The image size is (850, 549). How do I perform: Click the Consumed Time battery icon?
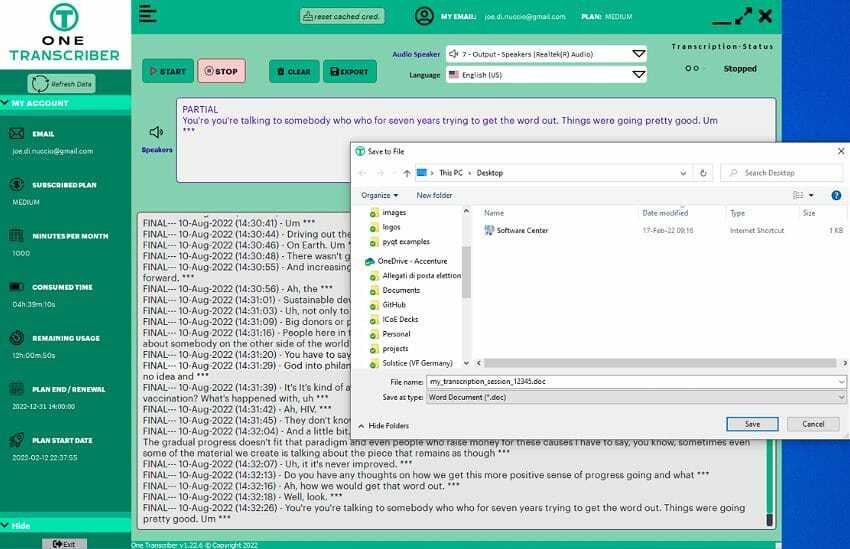pos(16,286)
